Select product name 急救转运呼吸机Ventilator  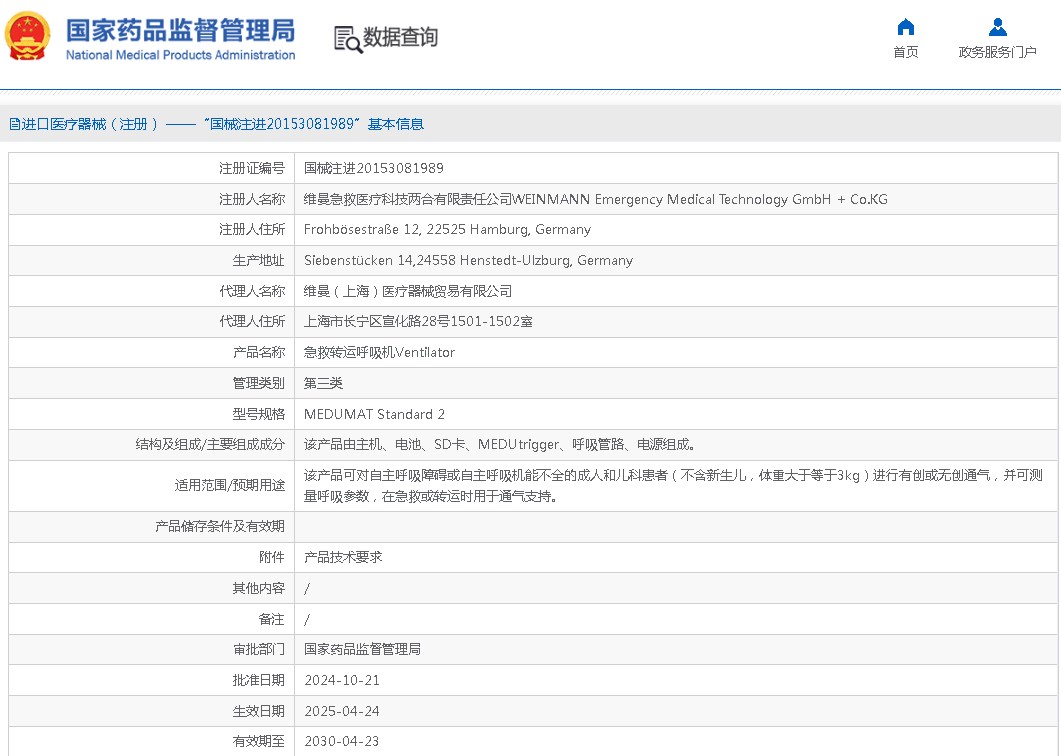tap(379, 352)
